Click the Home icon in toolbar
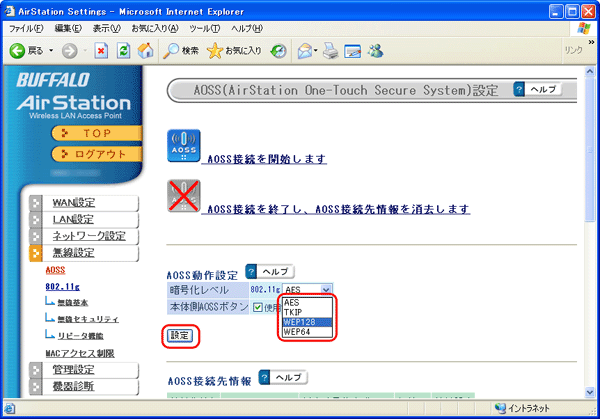The width and height of the screenshot is (600, 419). point(146,51)
